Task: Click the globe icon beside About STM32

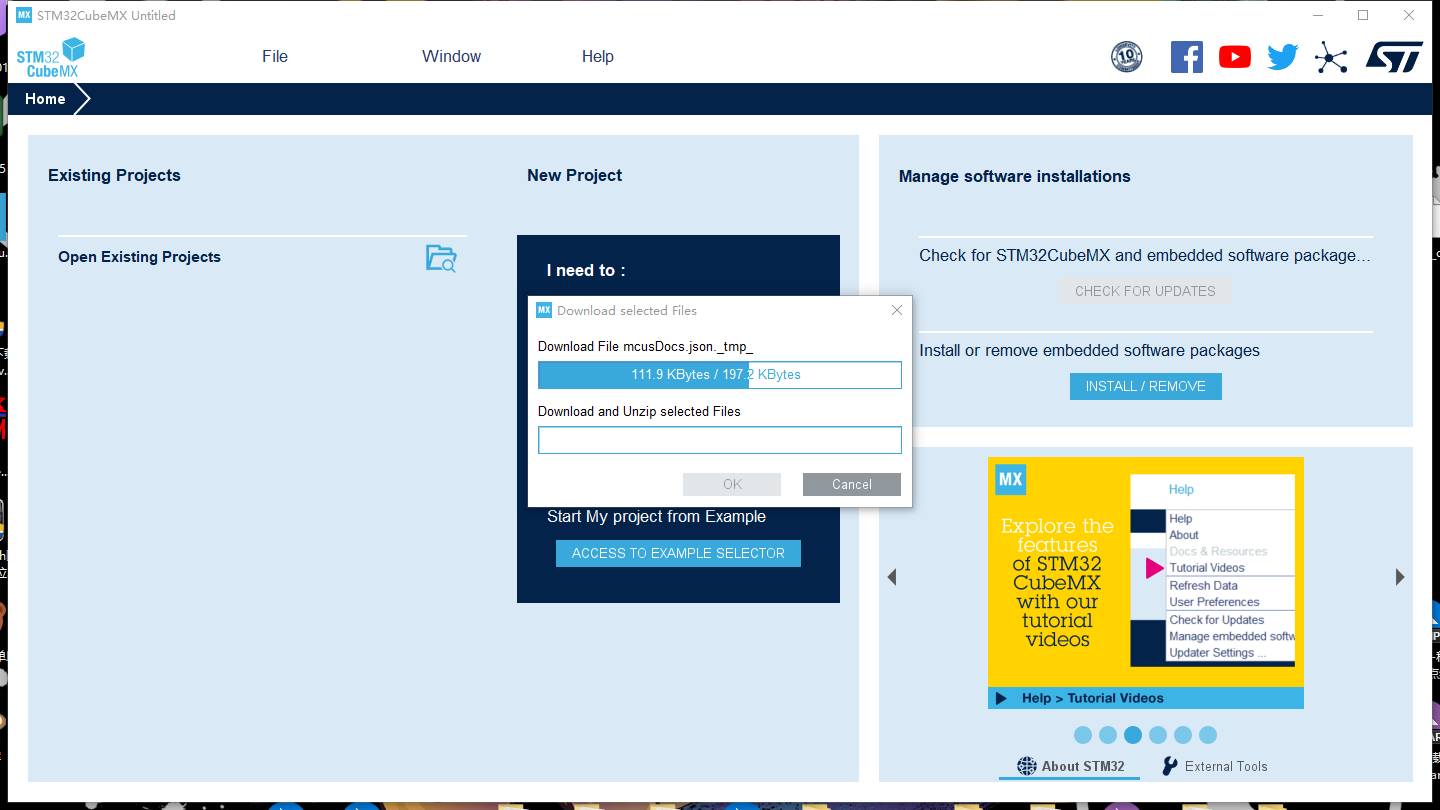Action: point(1027,766)
